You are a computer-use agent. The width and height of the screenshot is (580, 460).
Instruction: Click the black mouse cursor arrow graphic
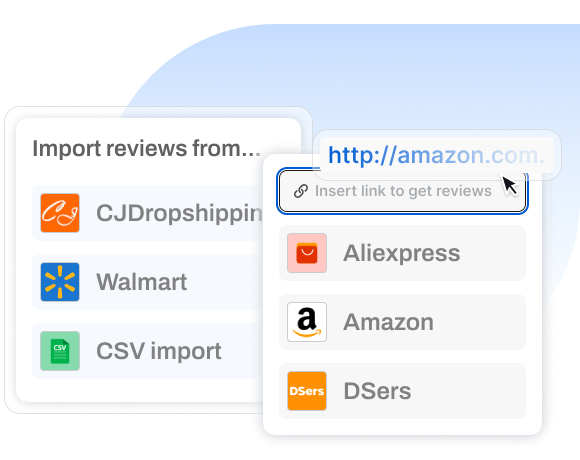pos(510,185)
